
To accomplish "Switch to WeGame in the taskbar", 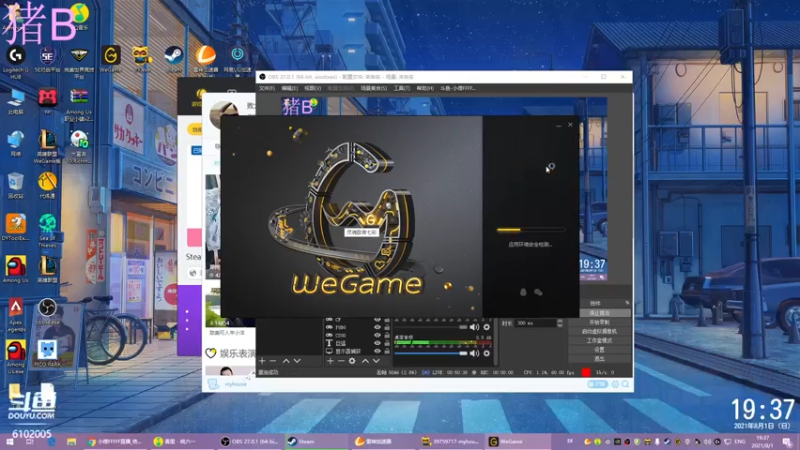I will [518, 442].
